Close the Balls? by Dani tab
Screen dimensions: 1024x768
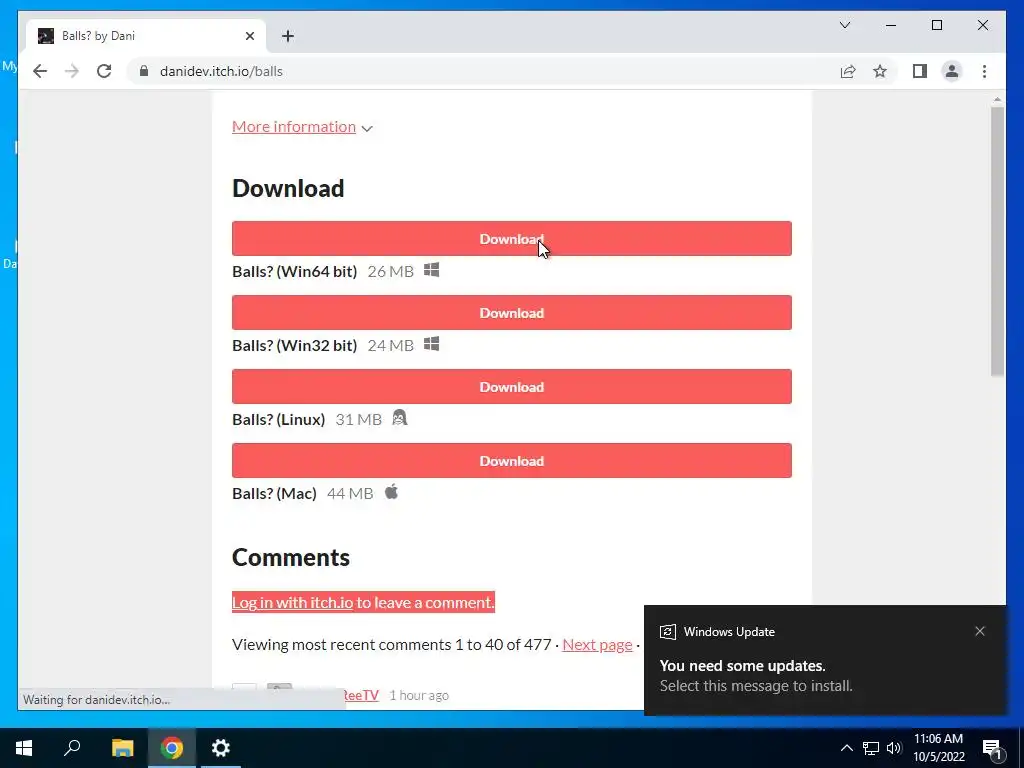[249, 36]
